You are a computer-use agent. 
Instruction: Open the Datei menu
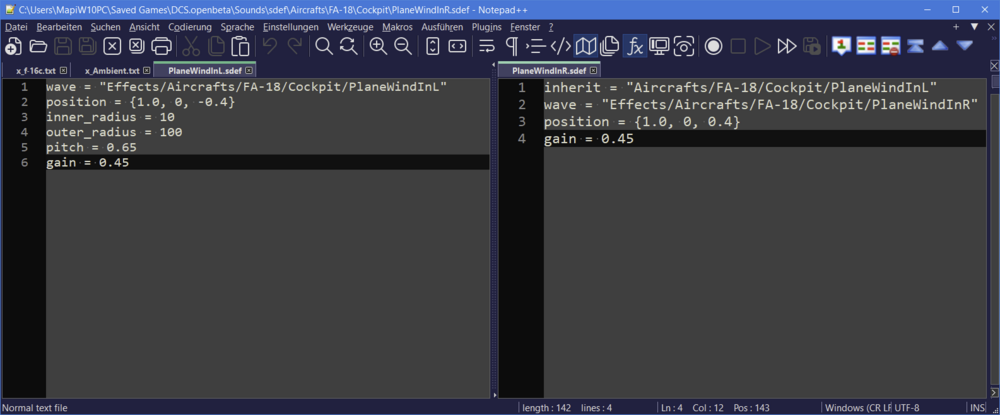[16, 27]
